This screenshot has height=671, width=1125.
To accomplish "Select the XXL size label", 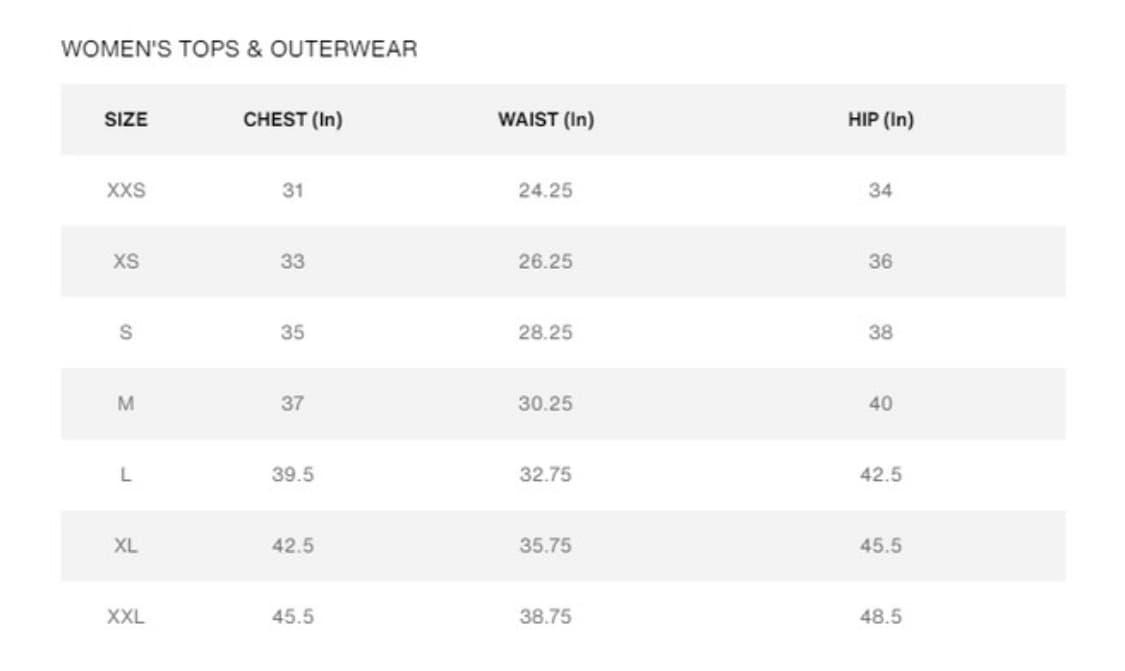I will (x=126, y=617).
